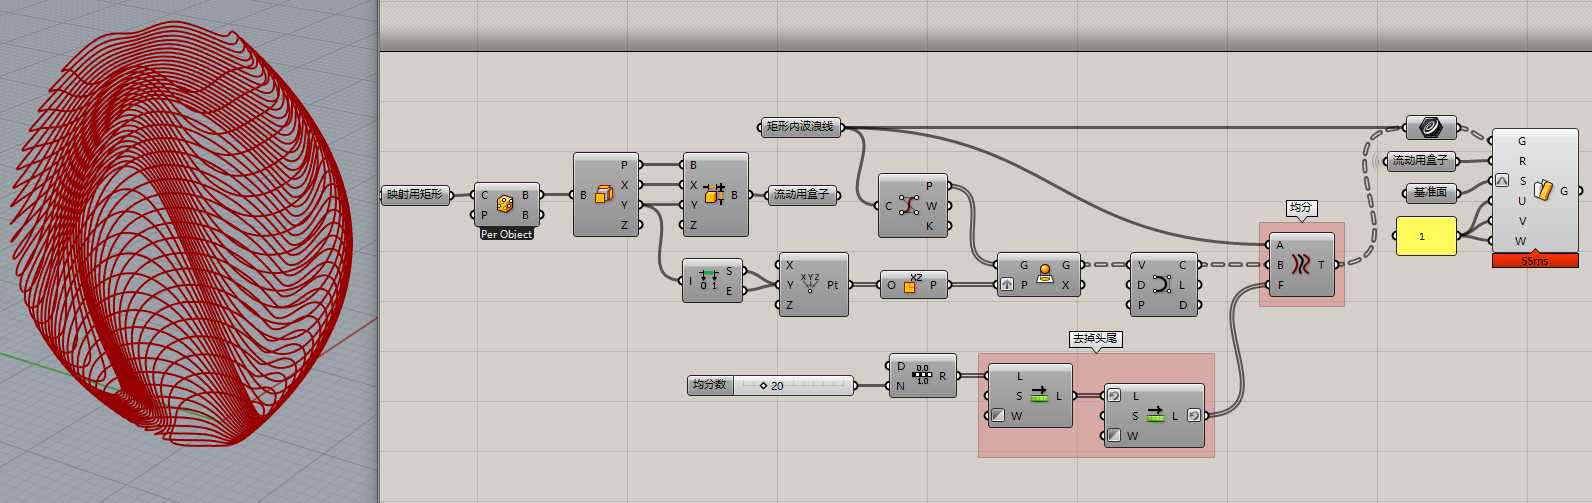Click the red curve model in Rhino viewport
This screenshot has width=1592, height=503.
pos(180,235)
